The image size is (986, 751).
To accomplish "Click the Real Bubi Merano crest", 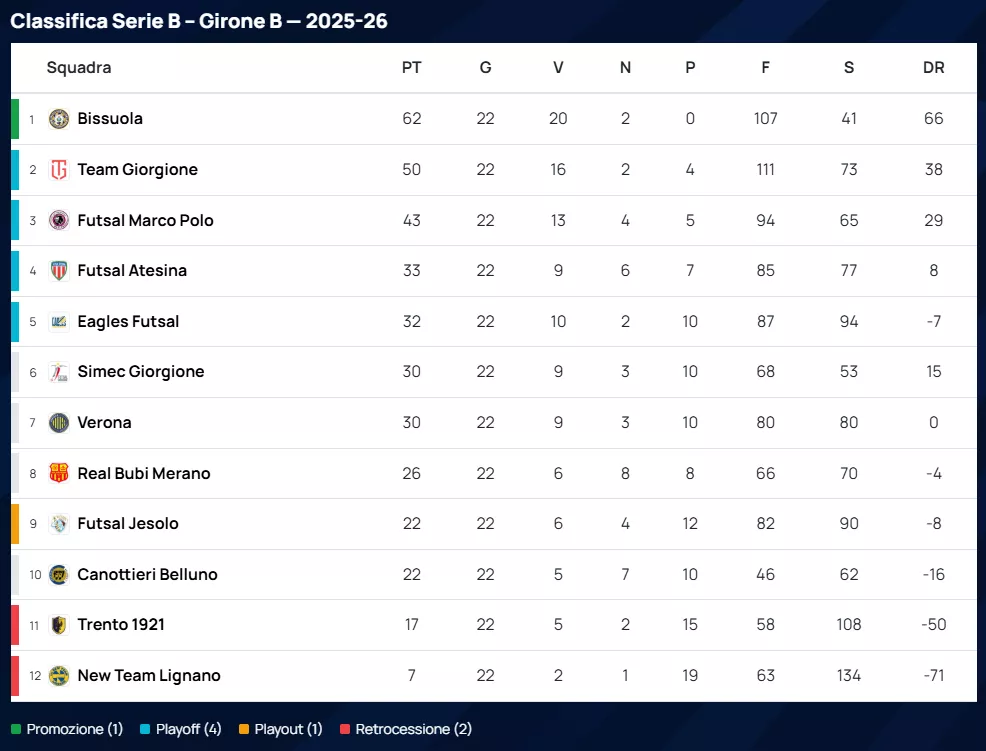I will pyautogui.click(x=59, y=473).
